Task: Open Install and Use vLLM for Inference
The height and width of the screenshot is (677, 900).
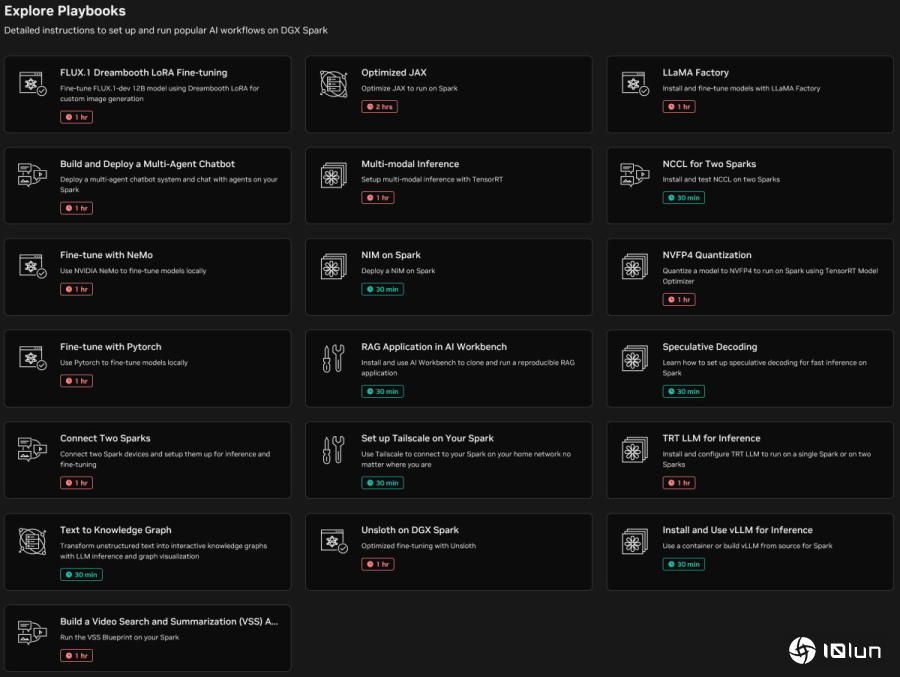Action: [x=737, y=530]
